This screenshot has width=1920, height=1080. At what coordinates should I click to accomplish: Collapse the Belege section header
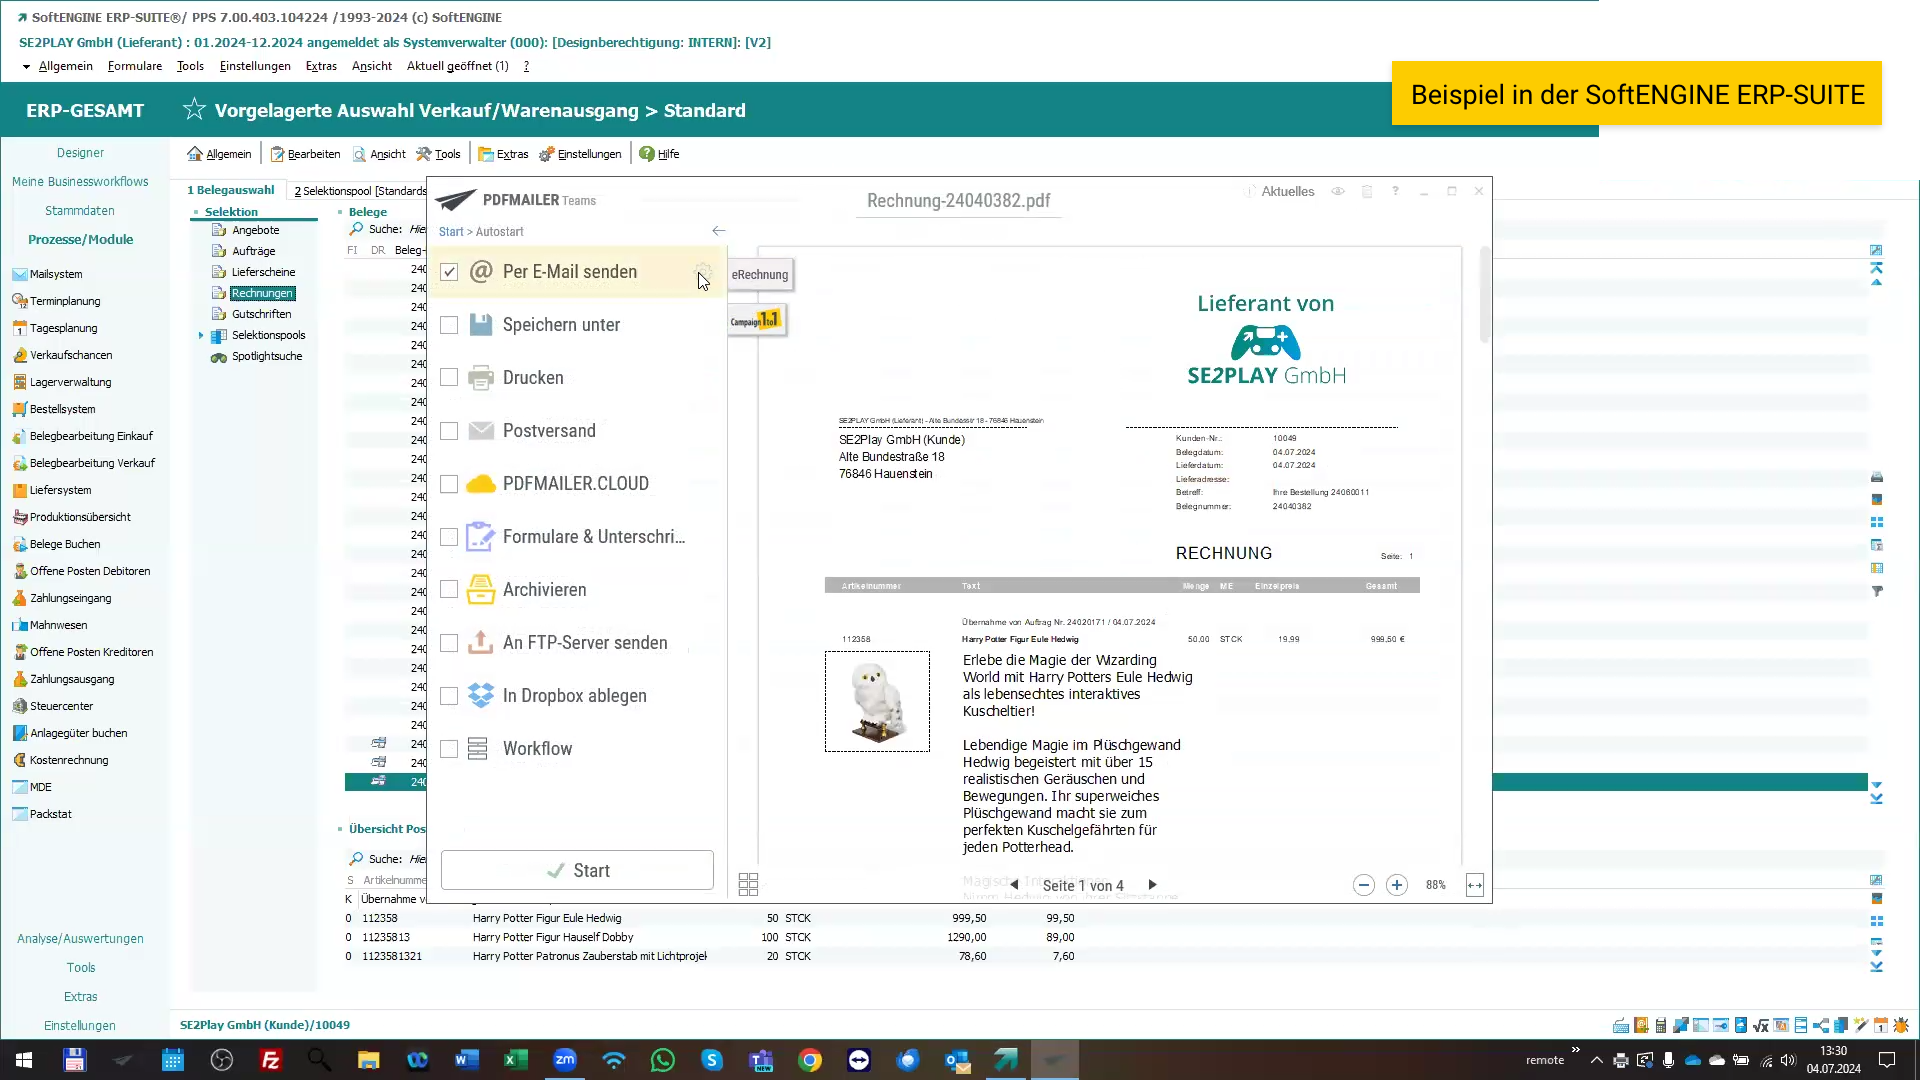coord(340,212)
